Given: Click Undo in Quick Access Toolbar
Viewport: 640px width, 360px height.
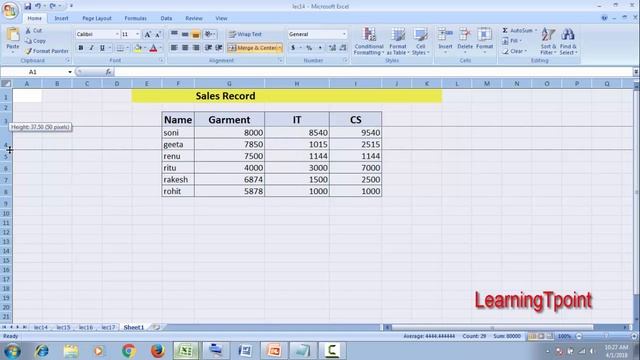Looking at the screenshot, I should pos(38,6).
